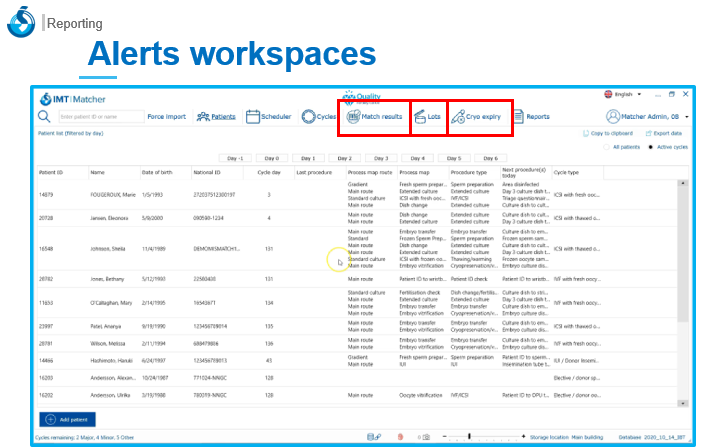Open the Scheduler calendar
The width and height of the screenshot is (704, 447).
tap(268, 117)
